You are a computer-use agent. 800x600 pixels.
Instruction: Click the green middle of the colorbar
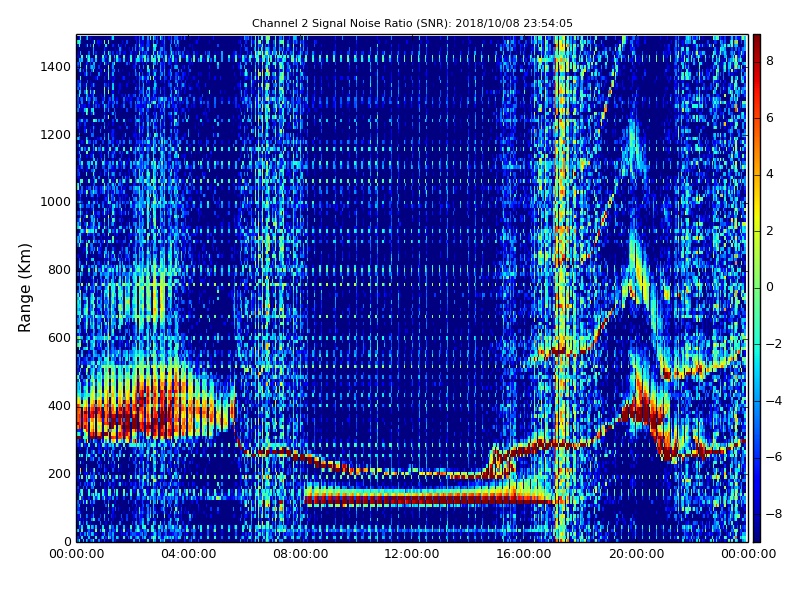[757, 288]
